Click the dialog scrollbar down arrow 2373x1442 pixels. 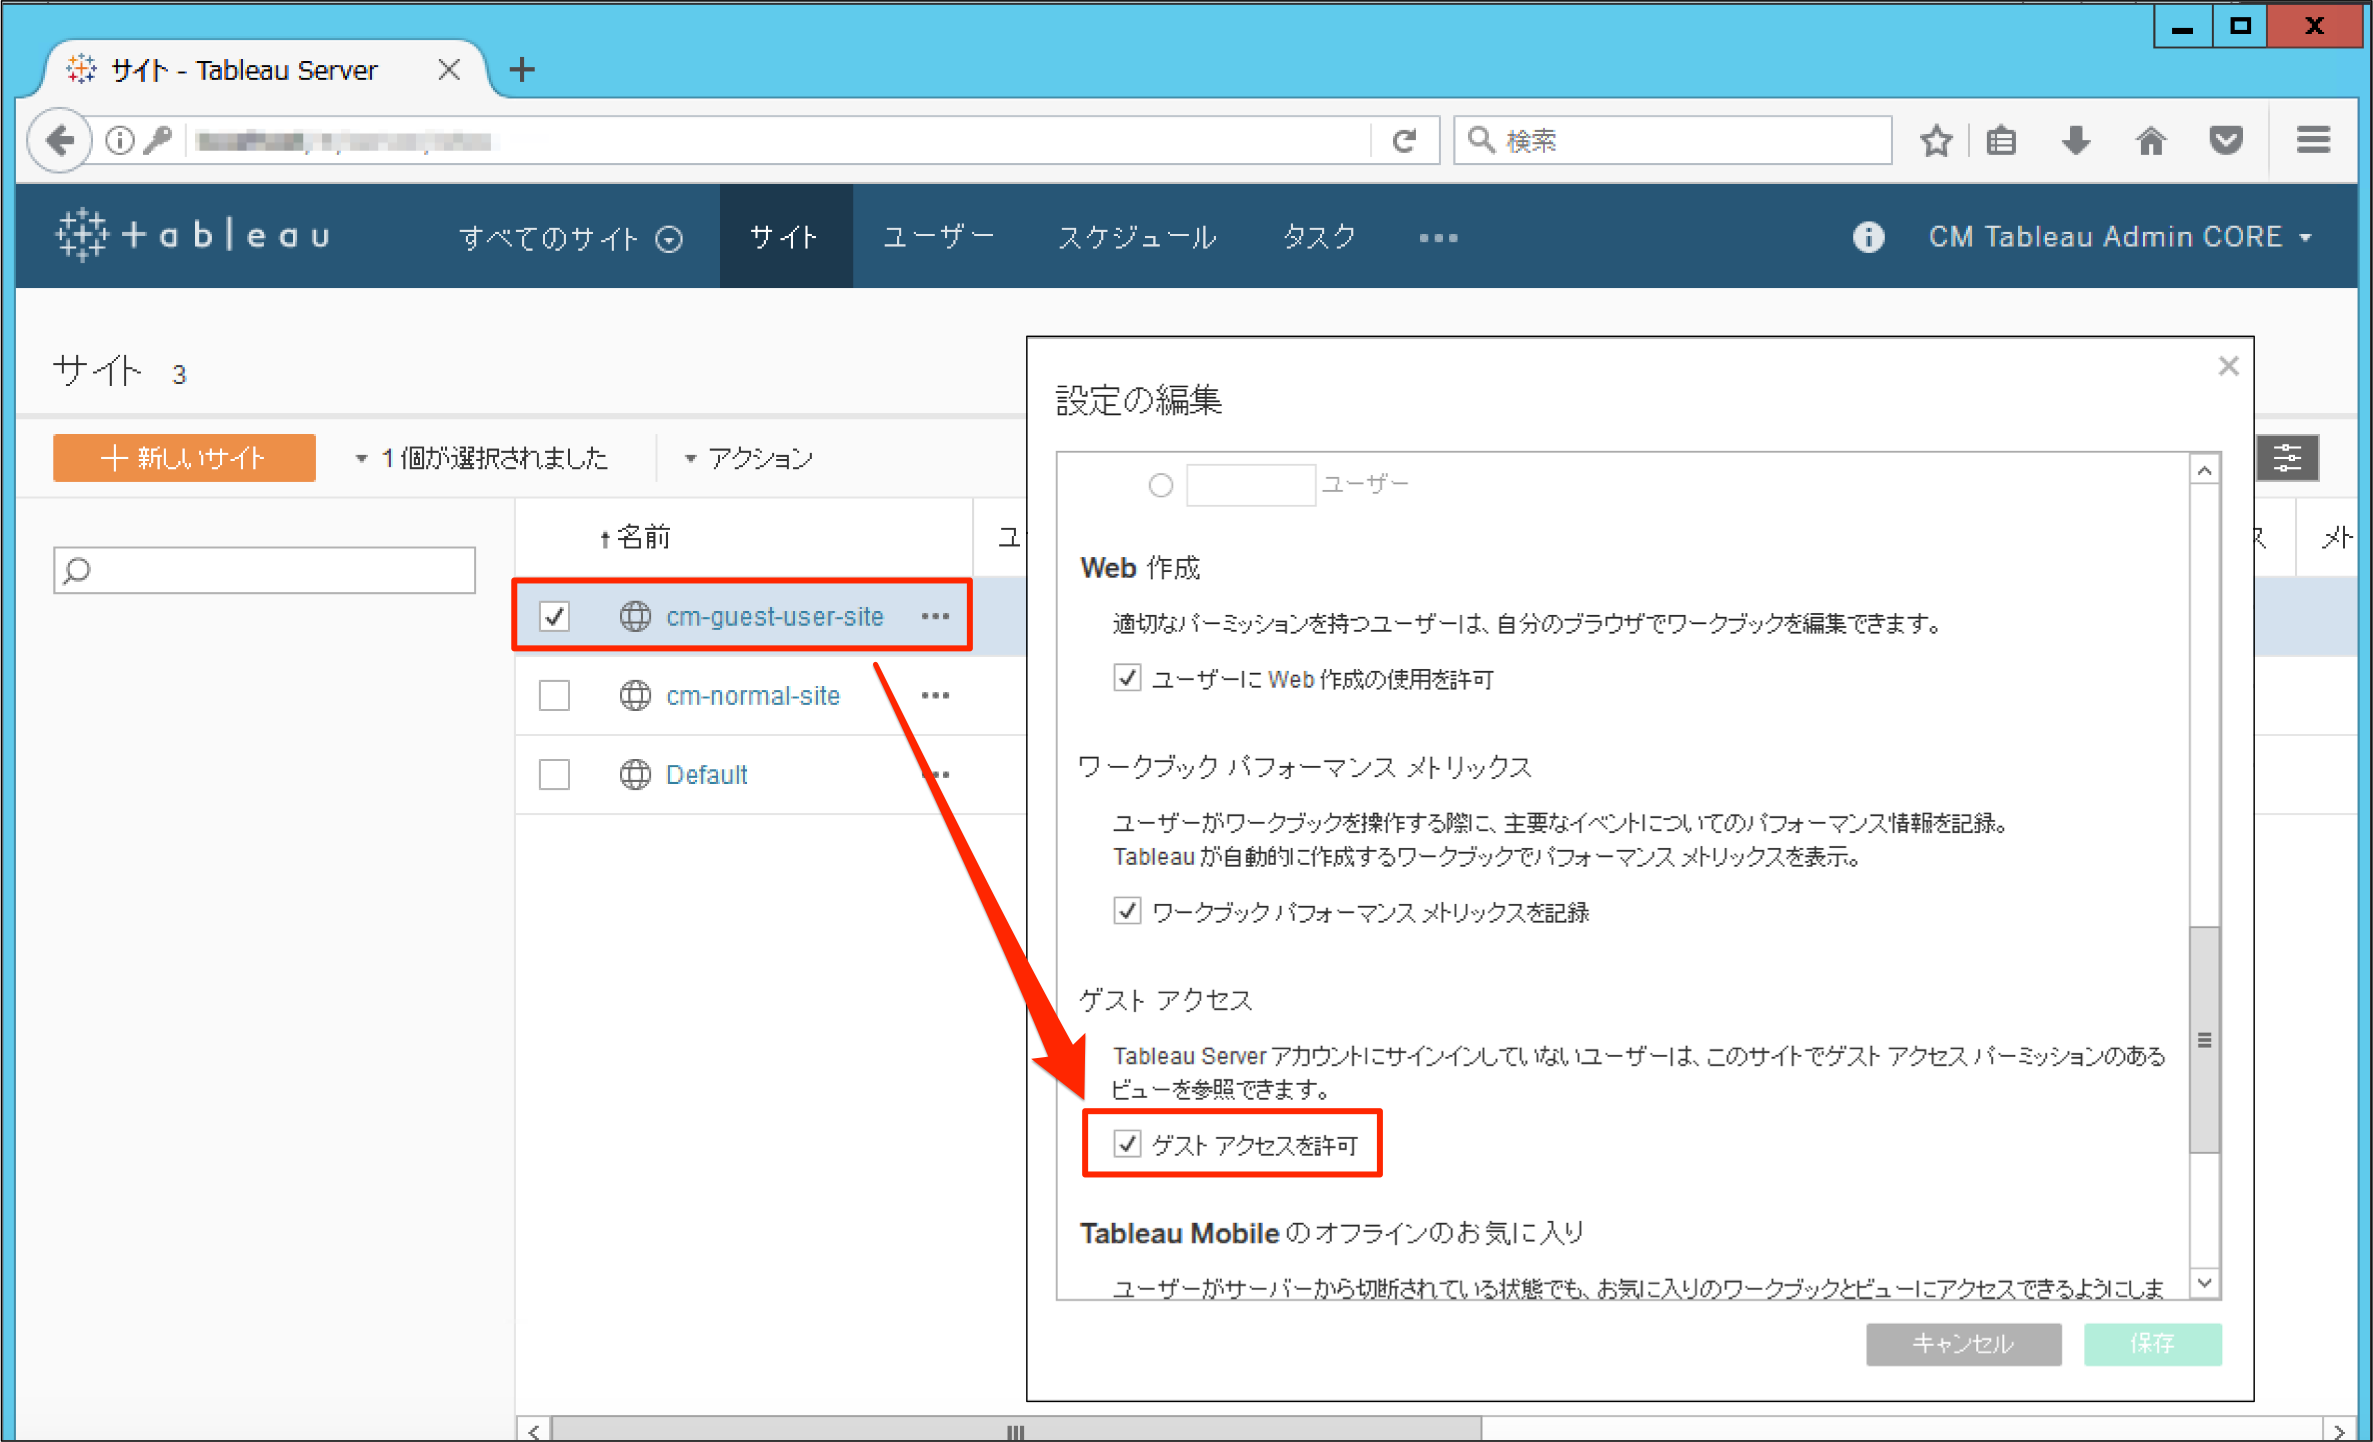point(2204,1282)
